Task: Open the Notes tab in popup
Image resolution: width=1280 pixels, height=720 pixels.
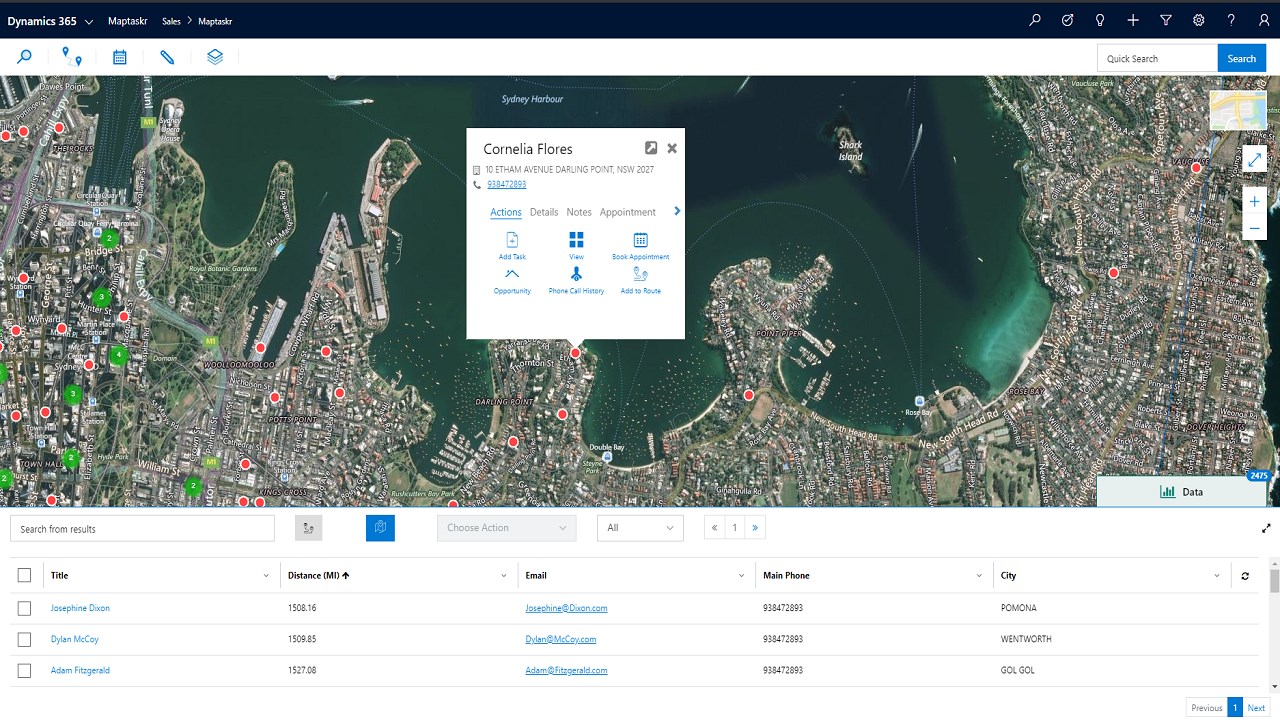Action: (579, 212)
